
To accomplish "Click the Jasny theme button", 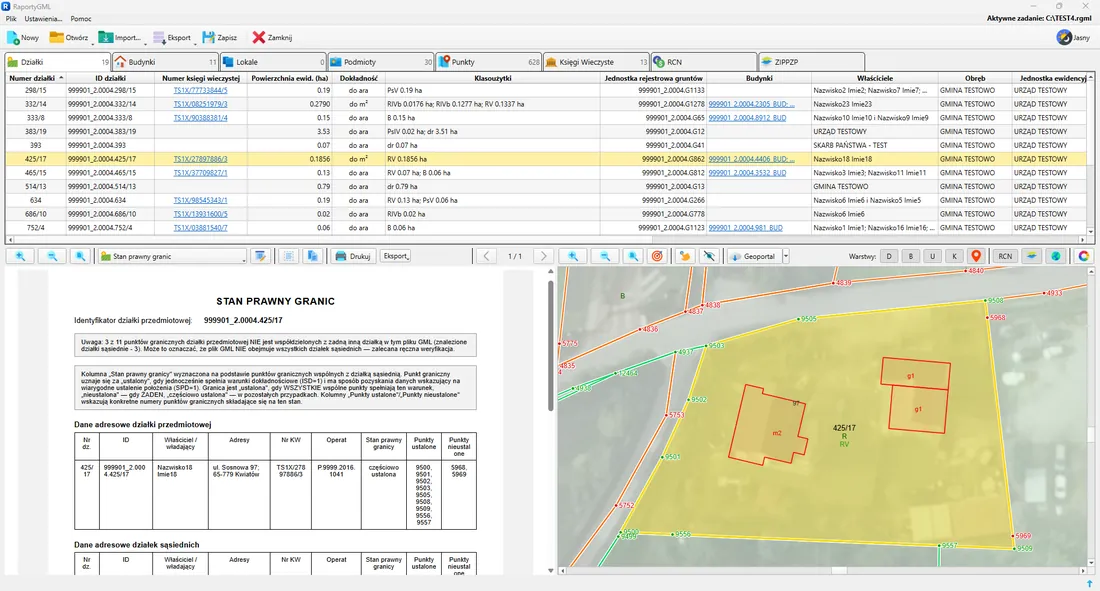I will click(x=1074, y=38).
